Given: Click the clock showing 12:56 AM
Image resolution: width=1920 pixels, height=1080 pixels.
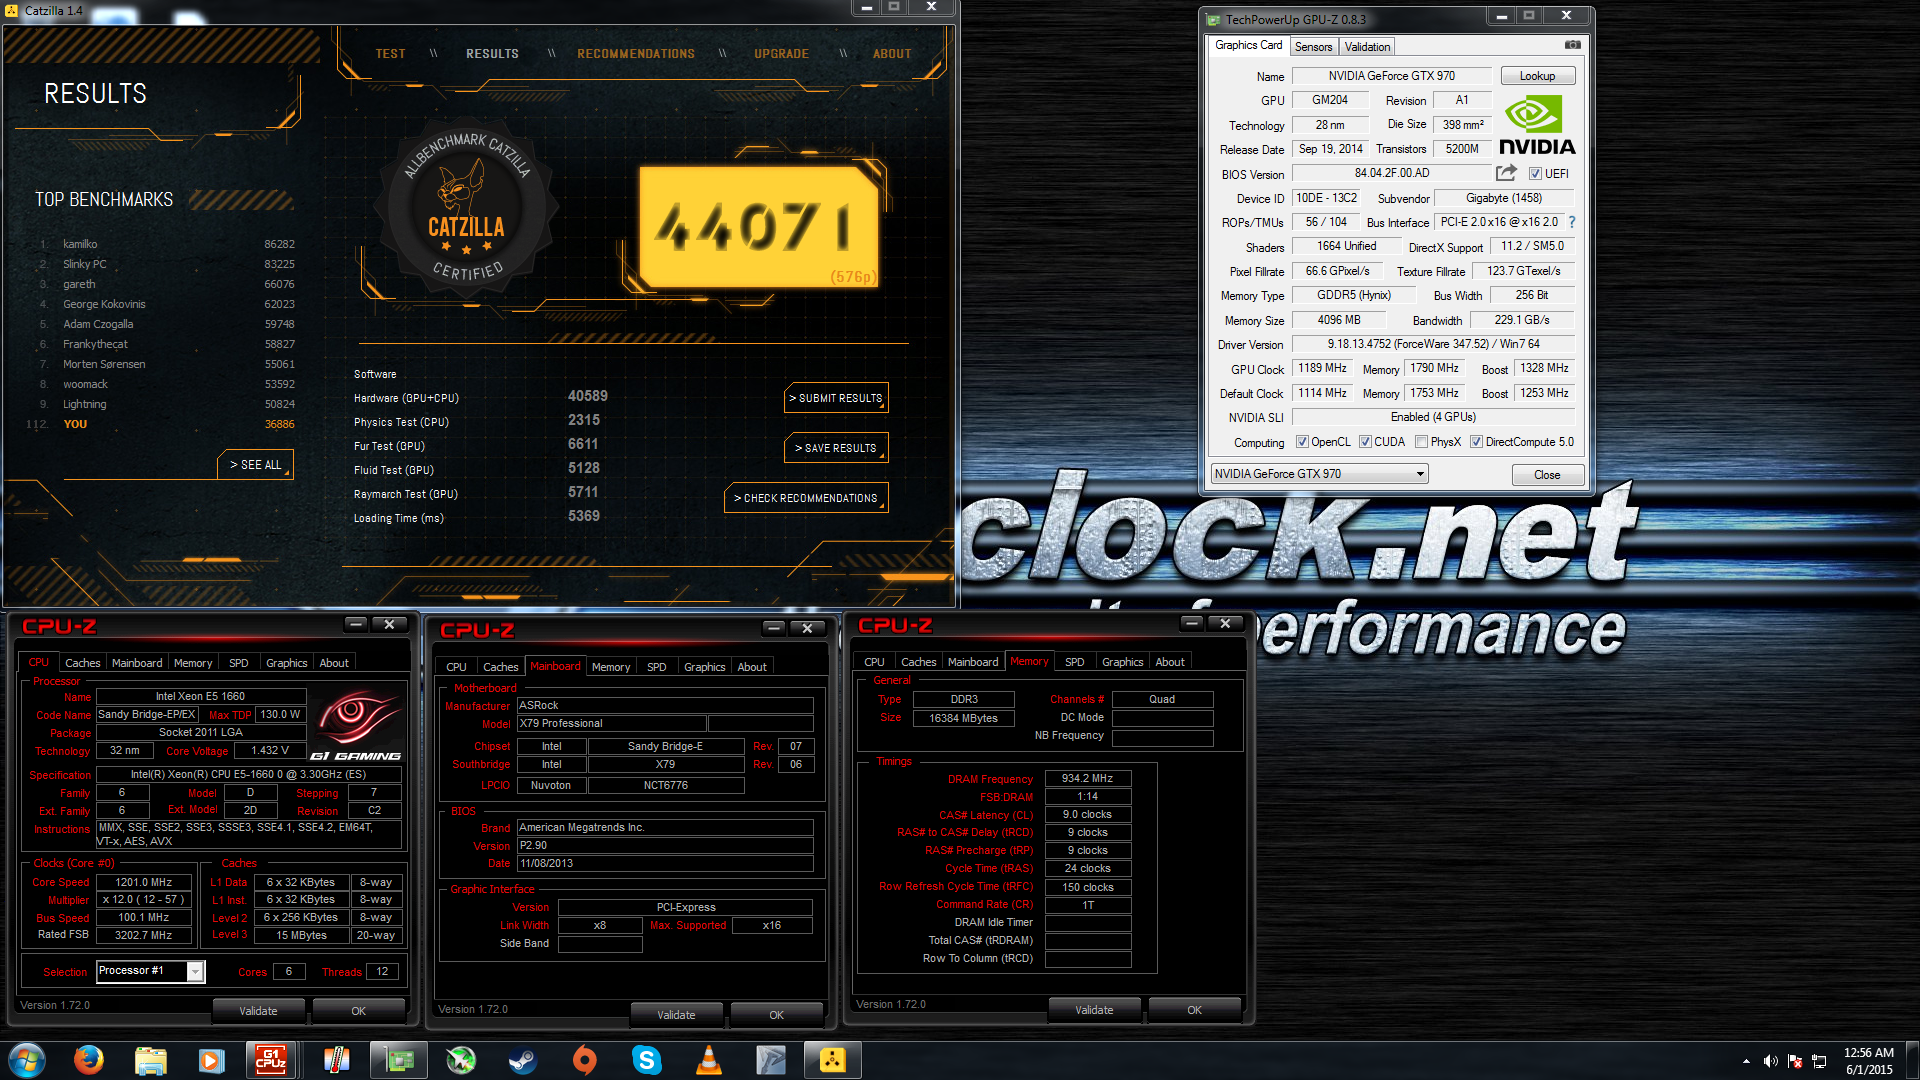Looking at the screenshot, I should (1868, 1053).
